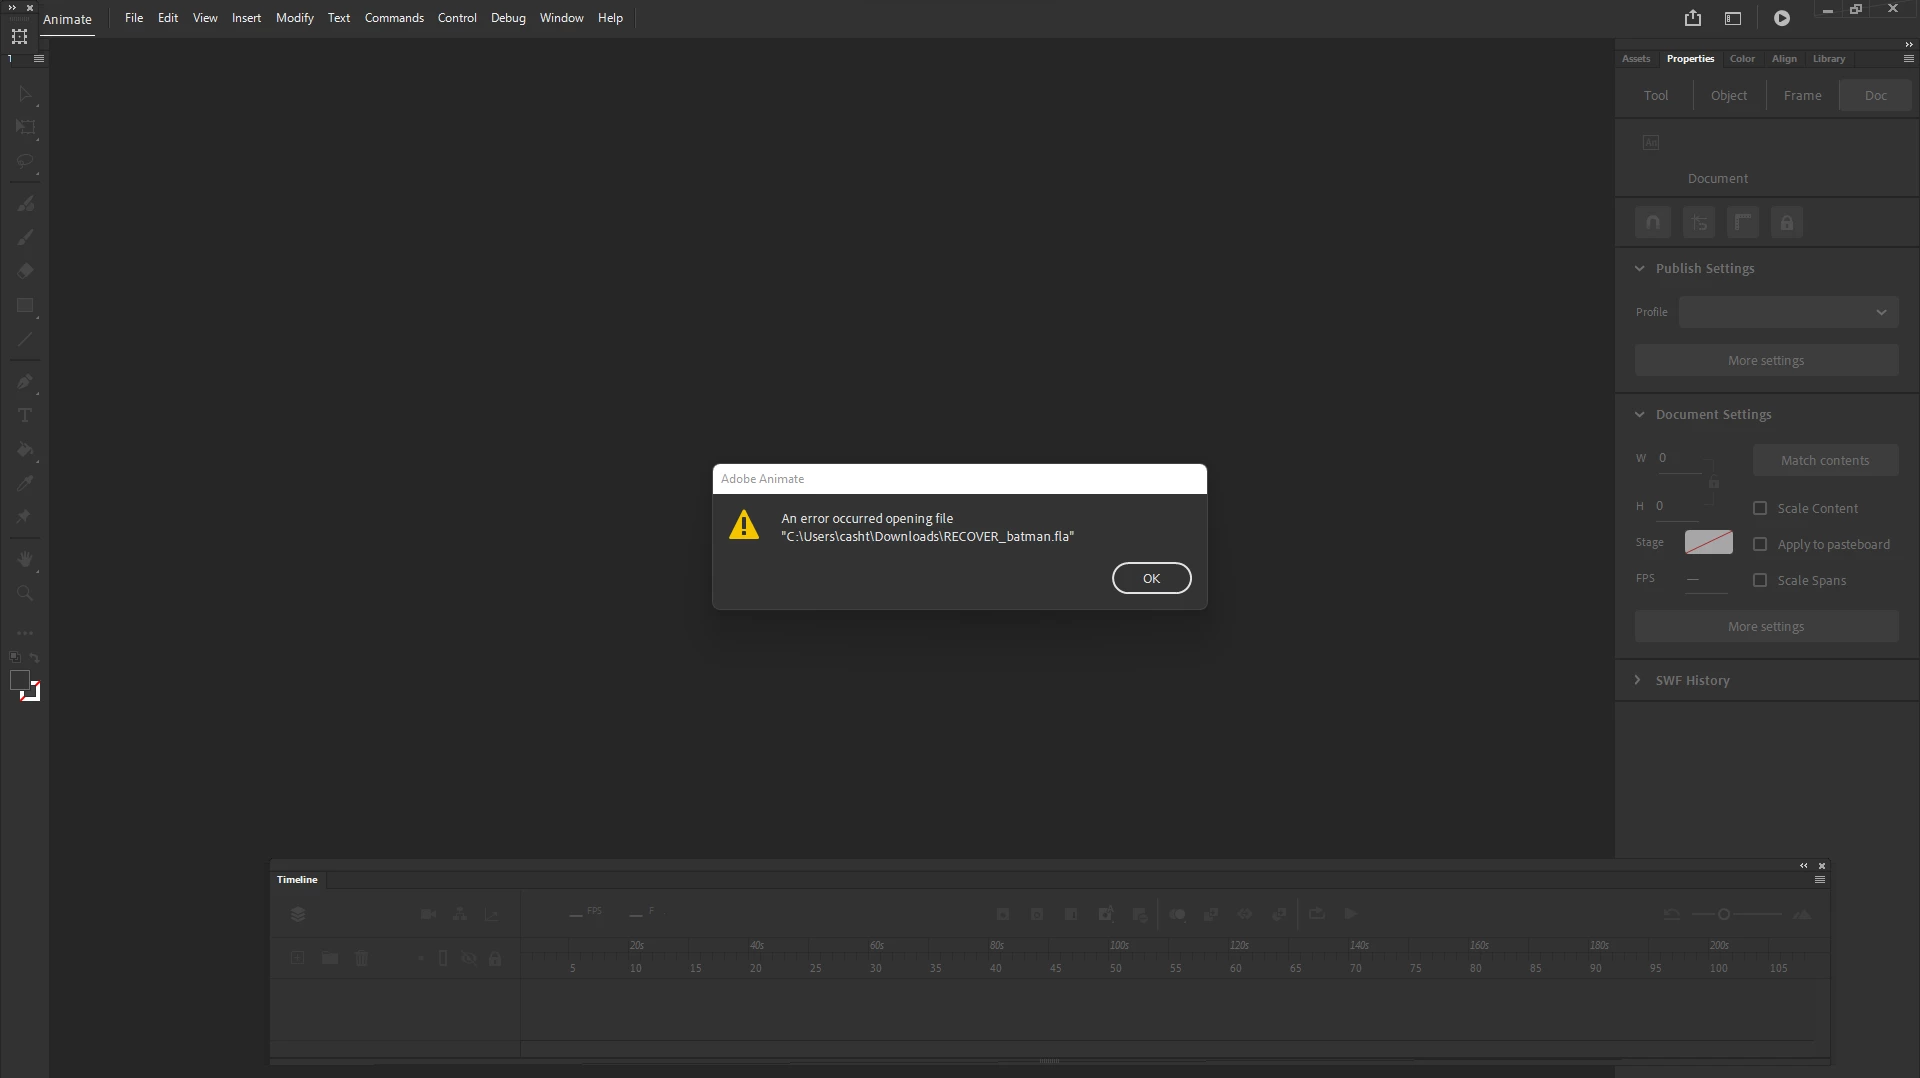Screen dimensions: 1920x1078
Task: Enable the Apply to pasteboard checkbox
Action: pos(1760,544)
